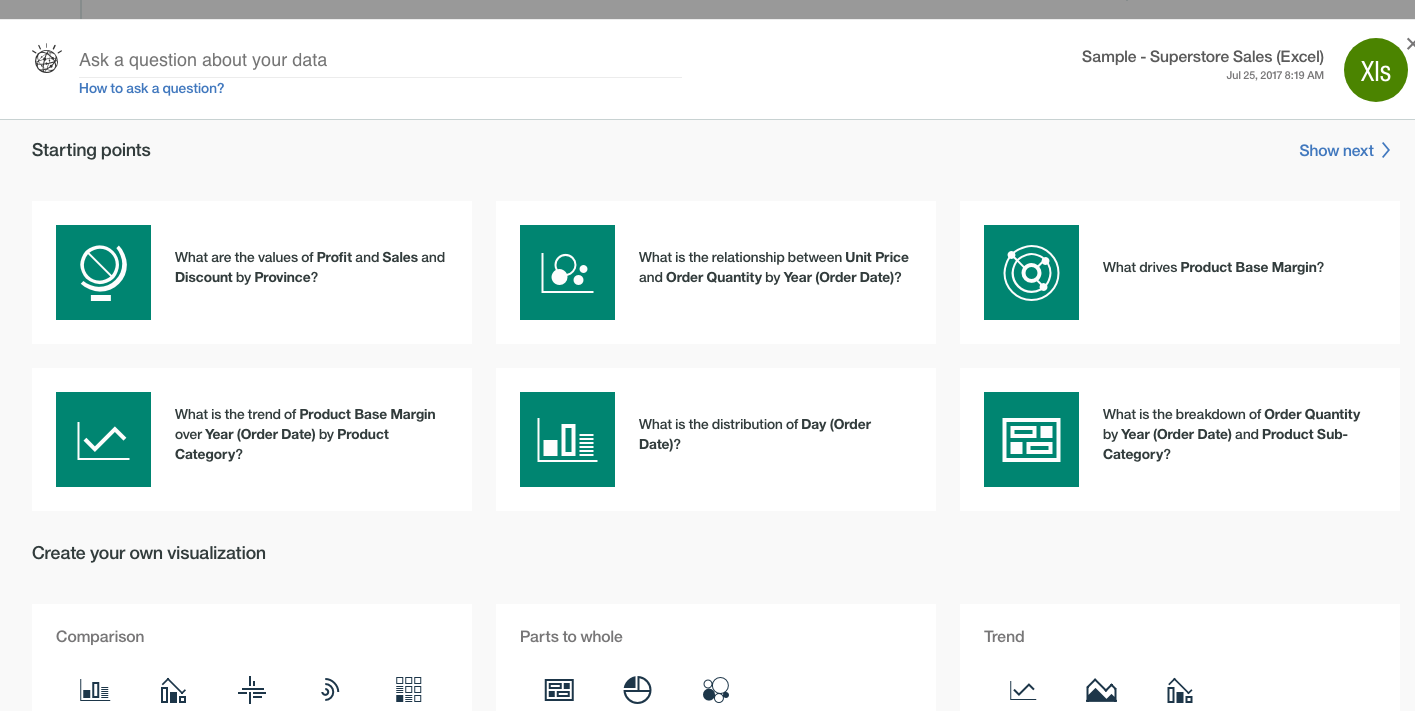
Task: Choose the area chart icon under Trend
Action: (1101, 690)
